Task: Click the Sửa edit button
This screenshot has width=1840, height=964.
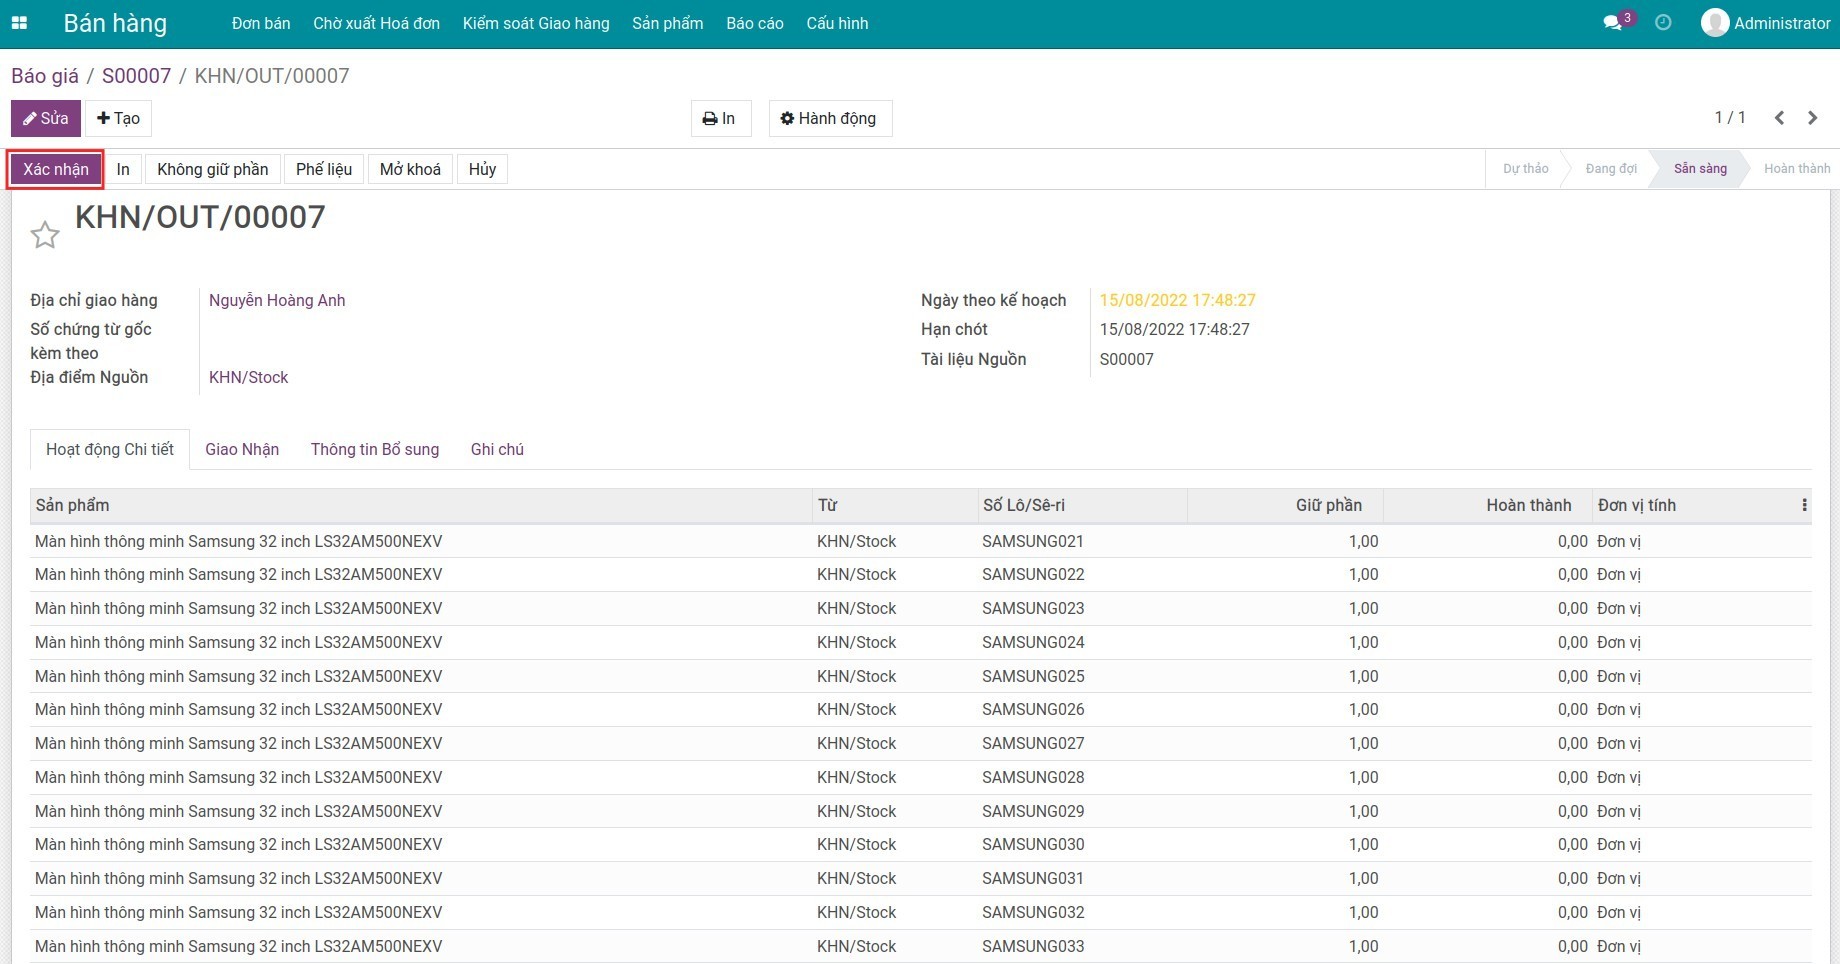Action: click(x=46, y=118)
